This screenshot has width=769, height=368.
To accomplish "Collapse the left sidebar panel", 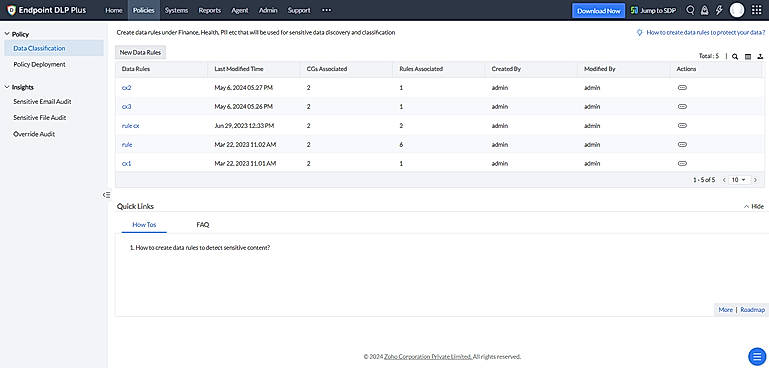I will tap(106, 195).
